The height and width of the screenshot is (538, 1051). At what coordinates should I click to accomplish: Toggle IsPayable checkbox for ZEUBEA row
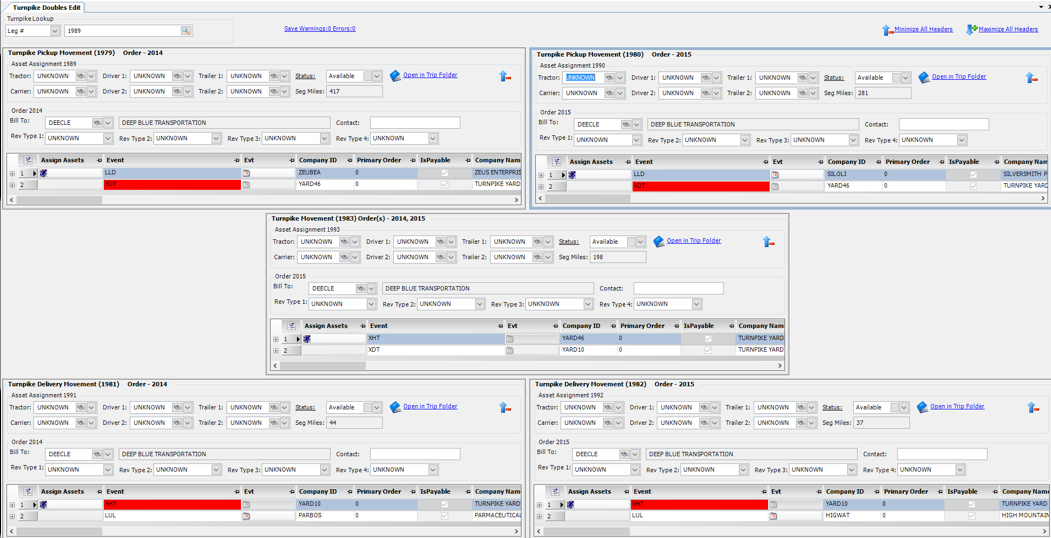click(x=445, y=173)
